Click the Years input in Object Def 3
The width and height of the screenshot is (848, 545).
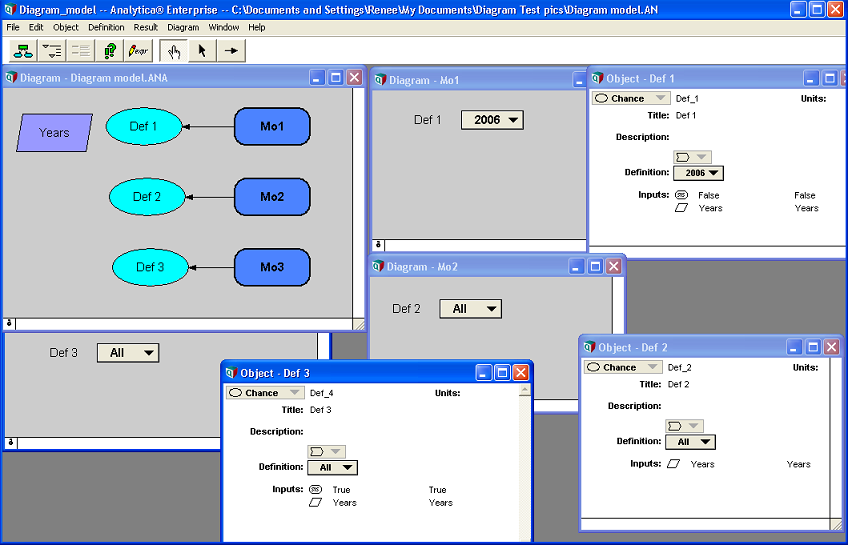tap(344, 503)
